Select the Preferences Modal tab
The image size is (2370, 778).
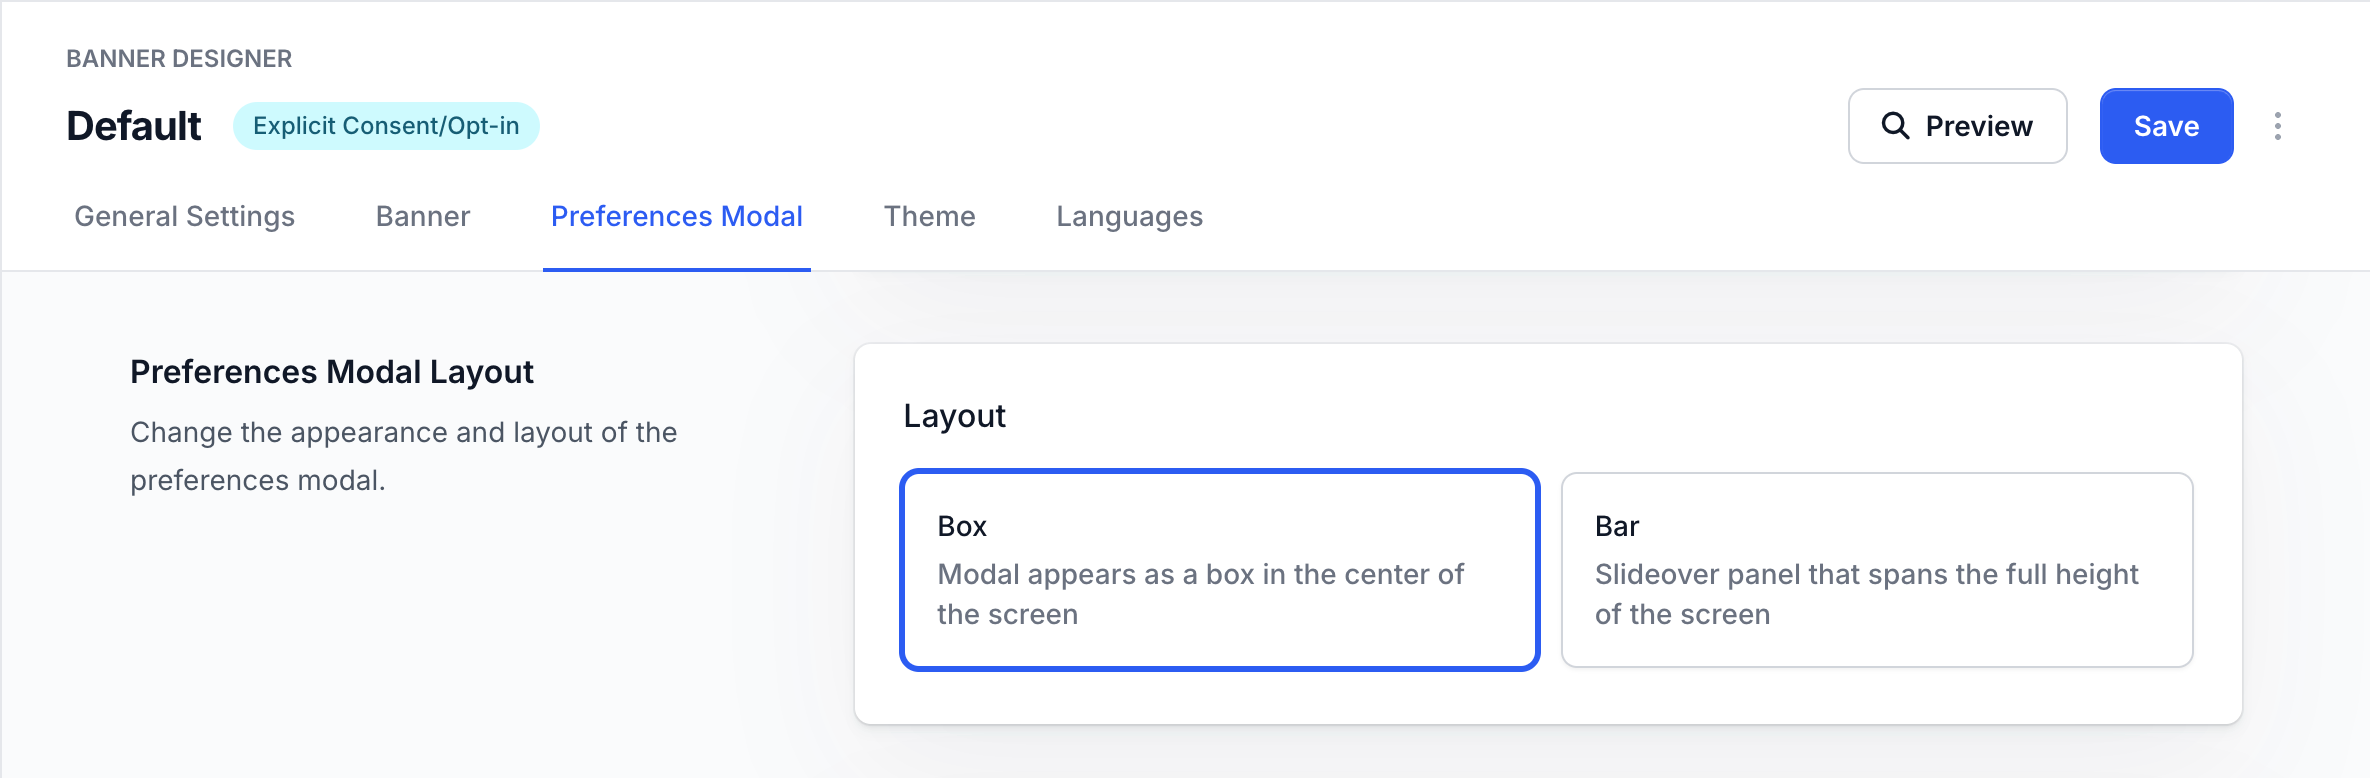pyautogui.click(x=677, y=217)
